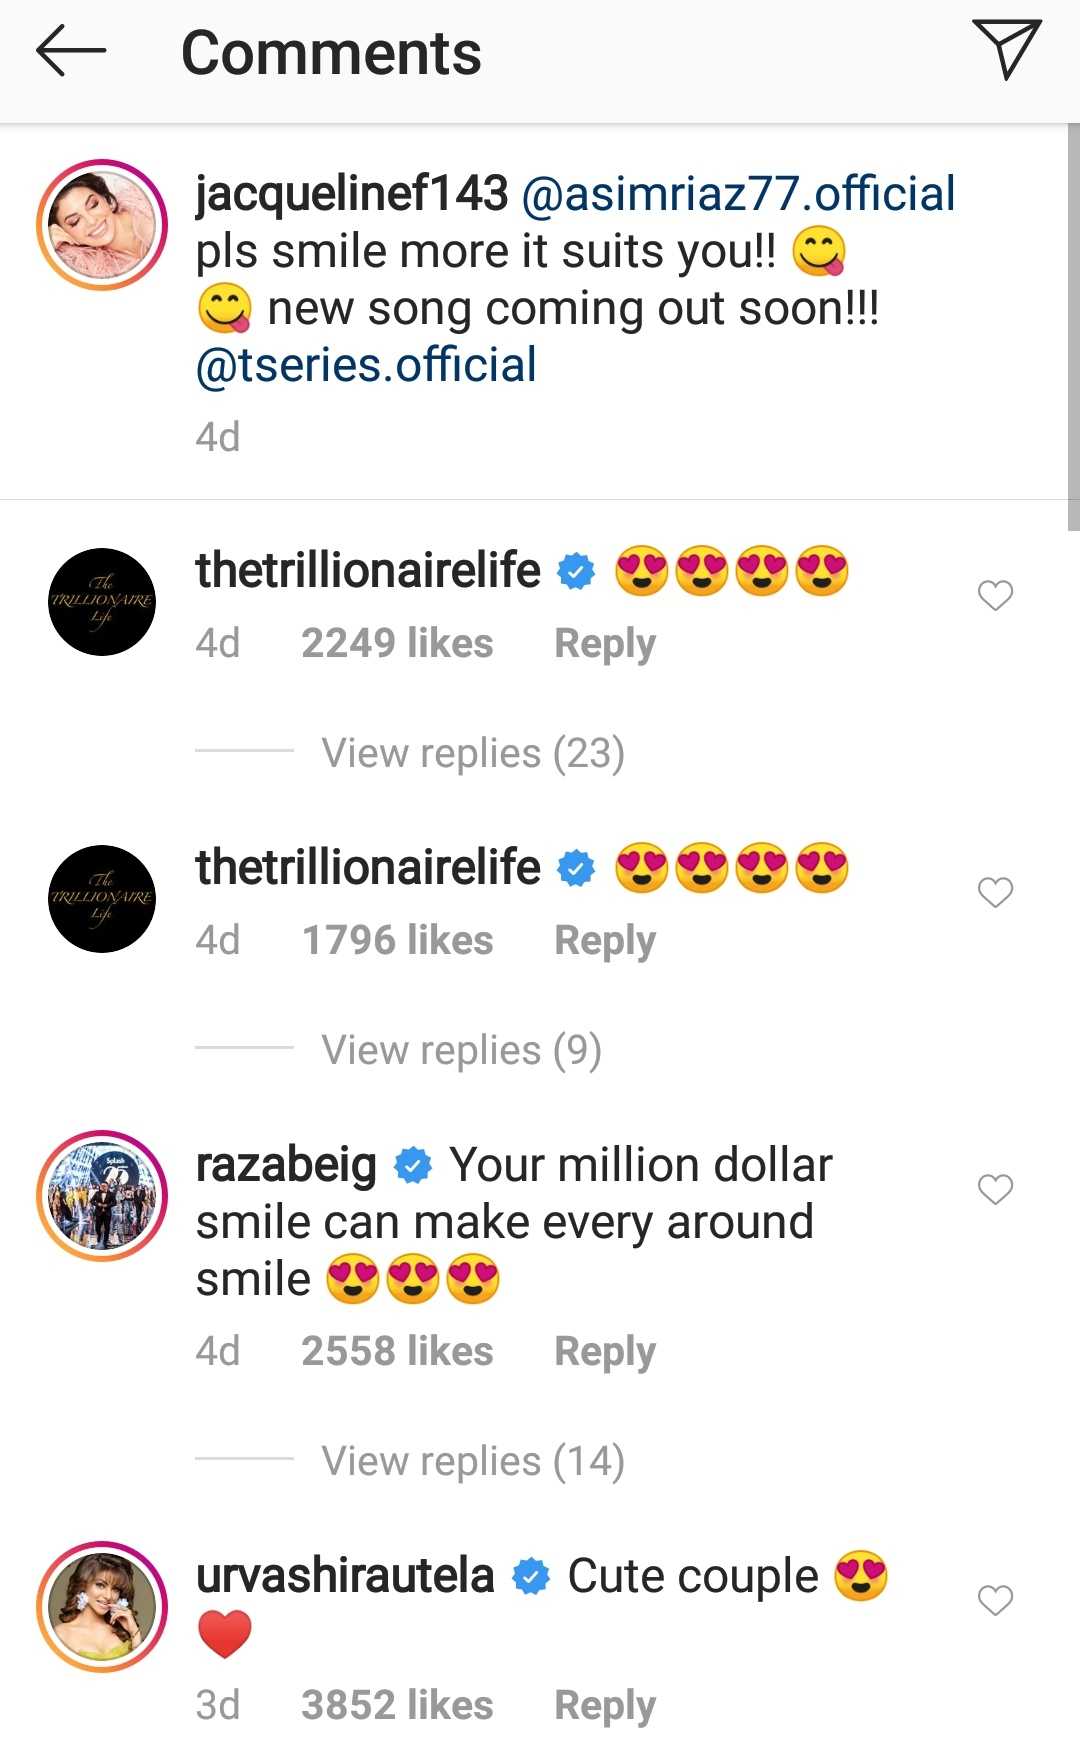
Task: Open the direct share paper plane icon
Action: tap(1006, 50)
